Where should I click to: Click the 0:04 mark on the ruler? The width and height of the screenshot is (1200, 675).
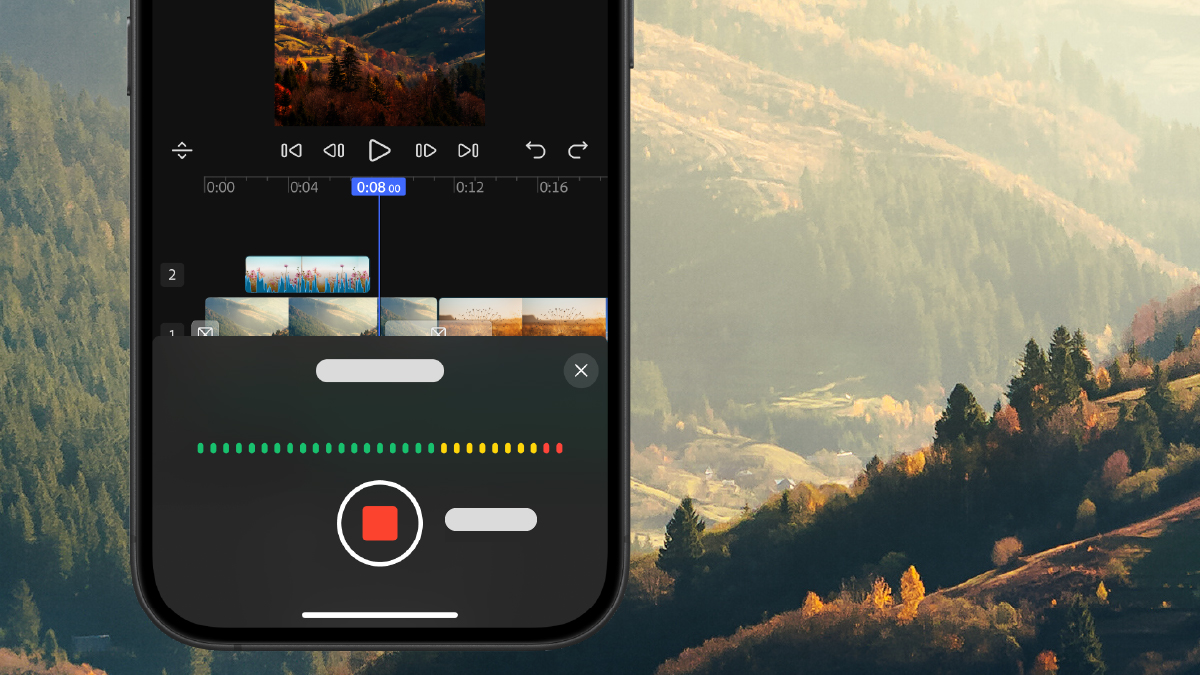click(x=303, y=187)
